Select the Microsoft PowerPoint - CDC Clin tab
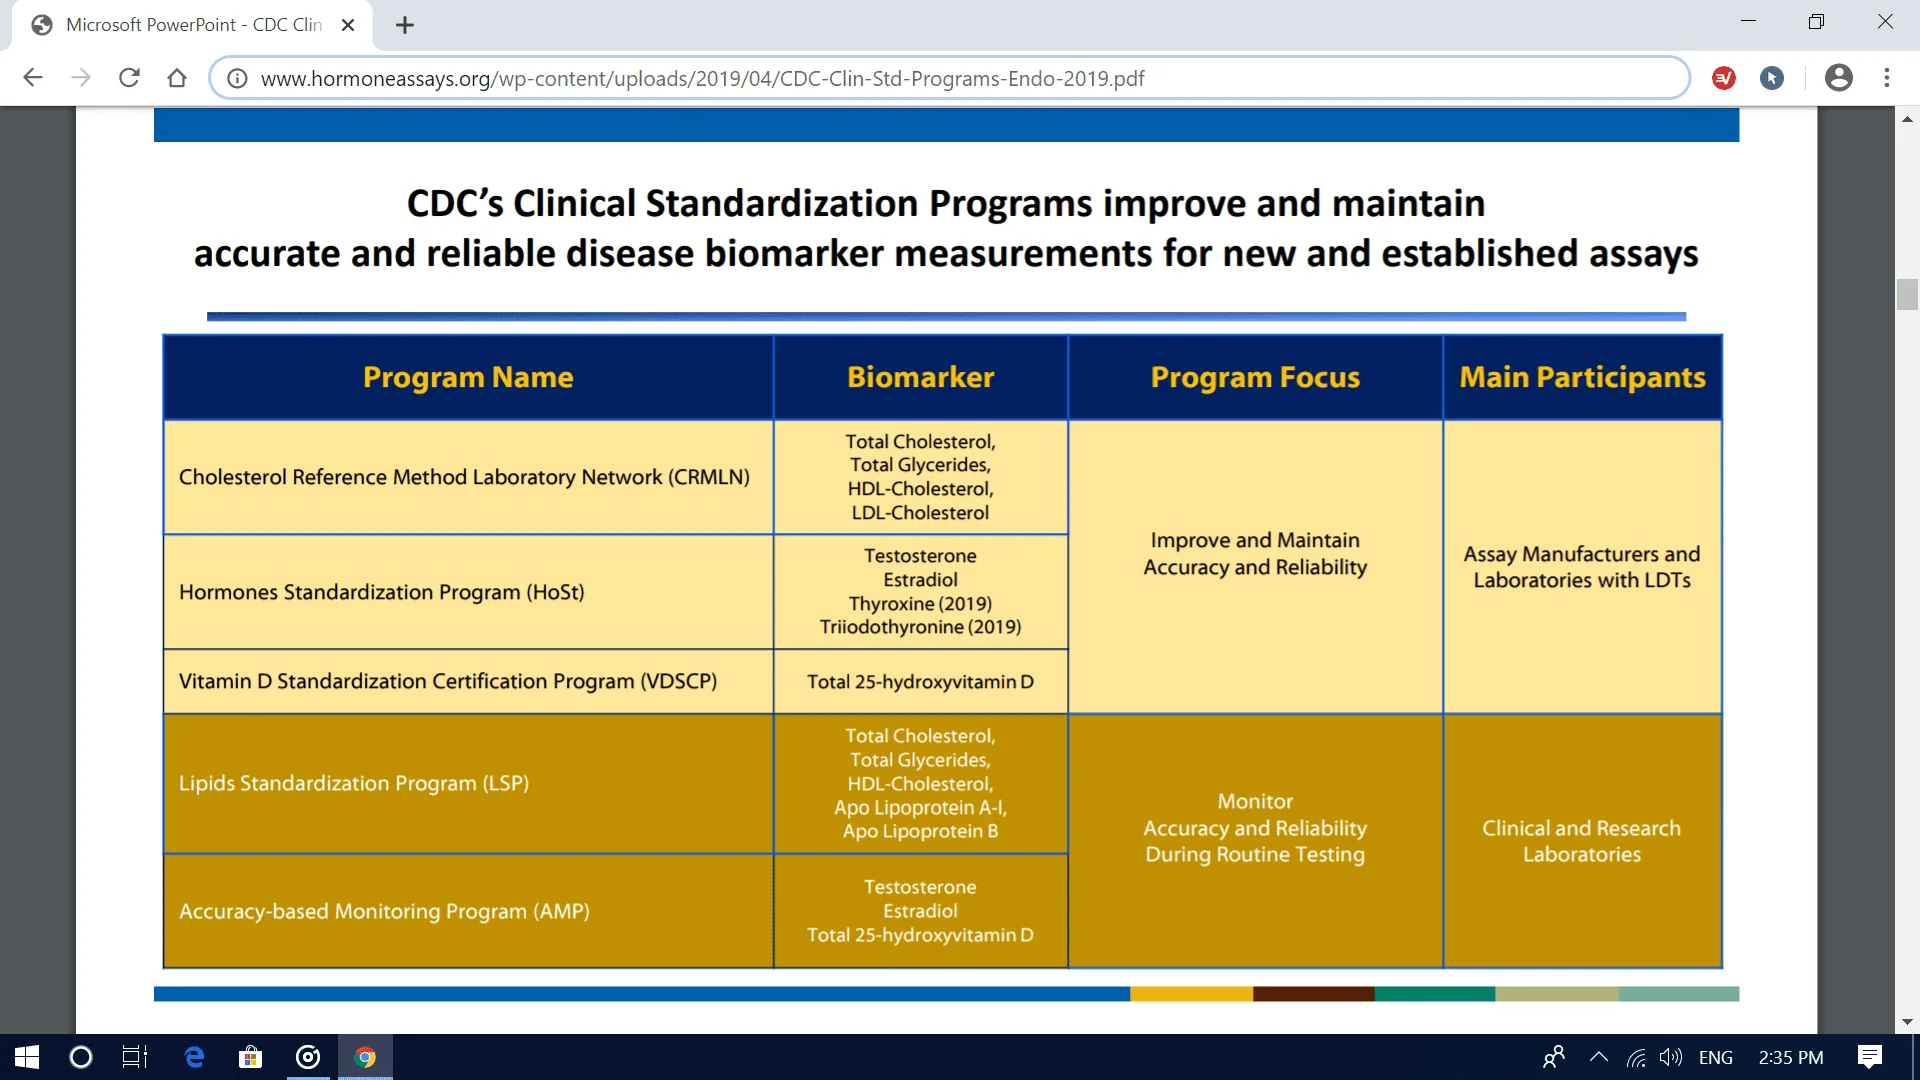1920x1080 pixels. 192,25
